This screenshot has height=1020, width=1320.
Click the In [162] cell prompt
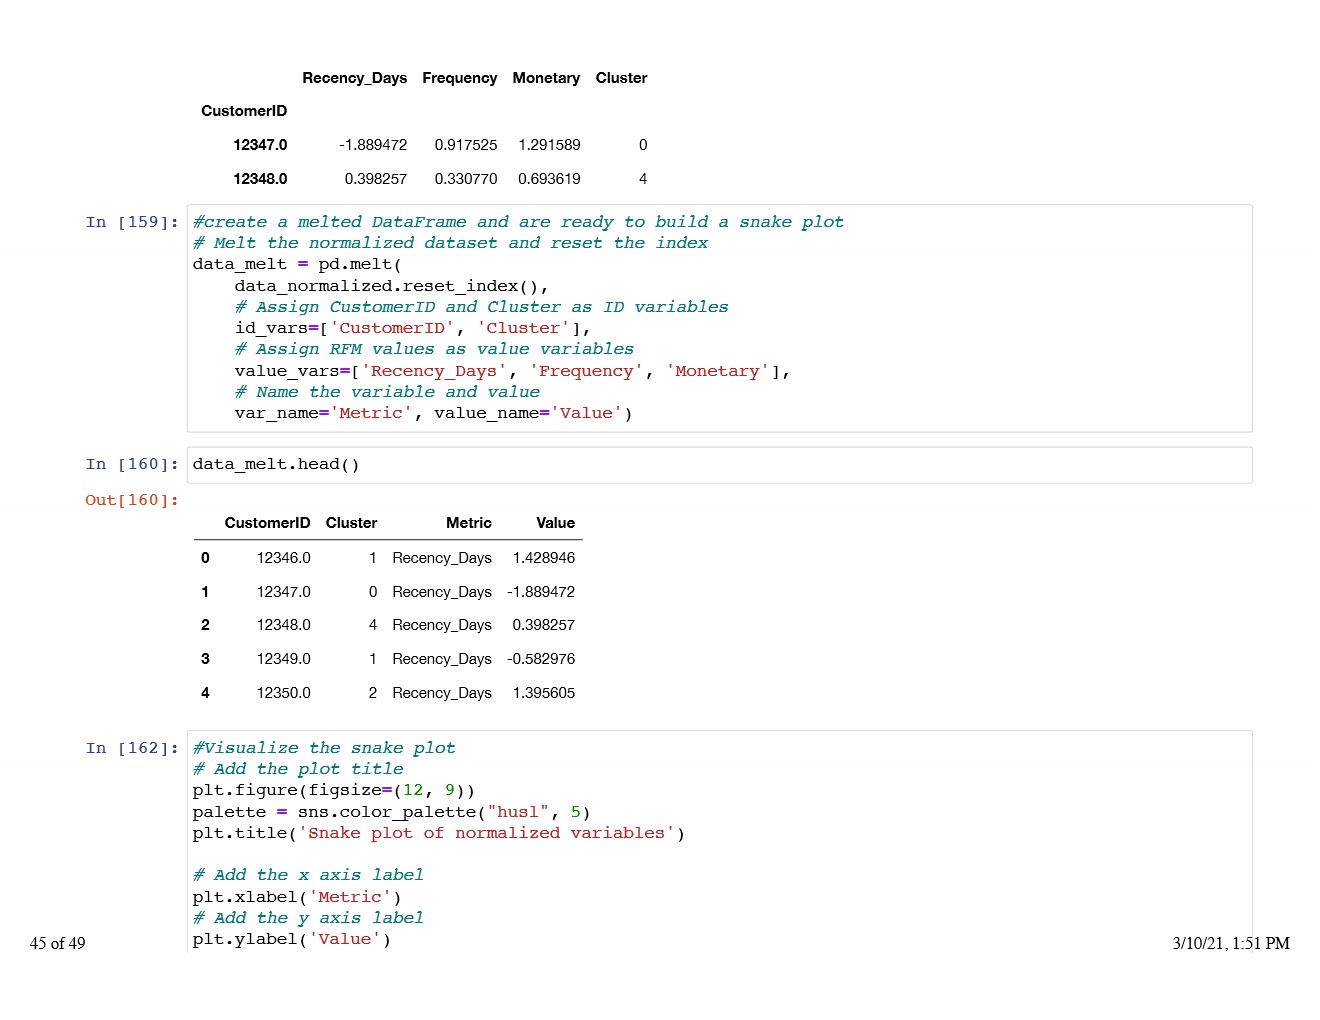(x=132, y=748)
